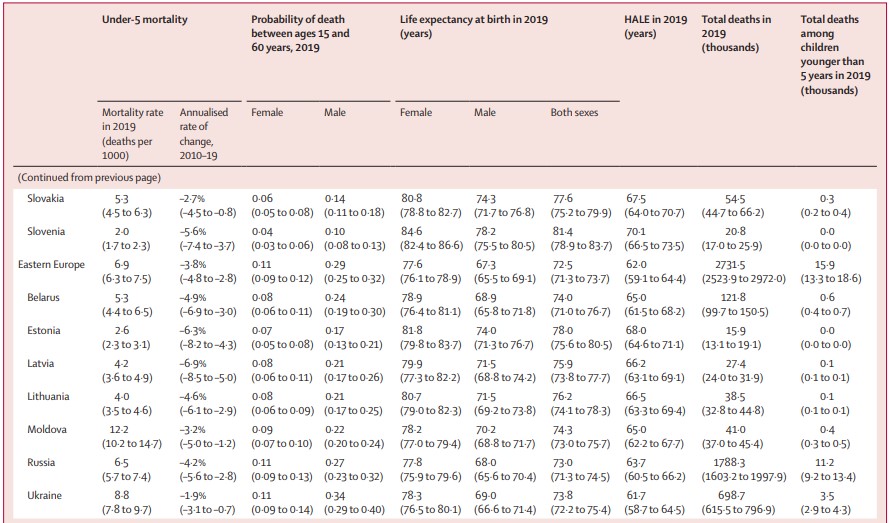Click the Latvia country name
This screenshot has width=889, height=523.
pyautogui.click(x=41, y=363)
